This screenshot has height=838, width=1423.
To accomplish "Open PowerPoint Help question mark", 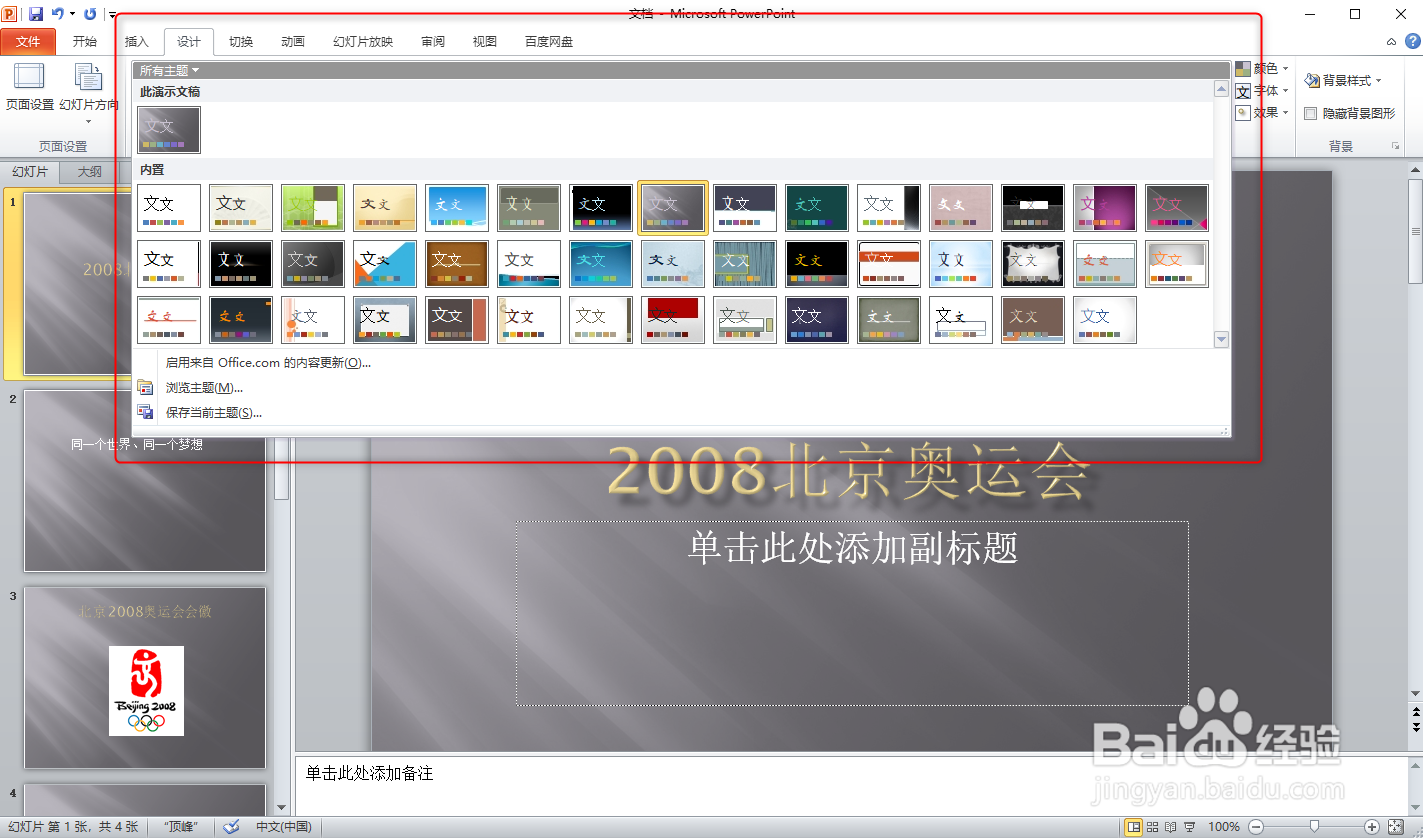I will coord(1412,42).
